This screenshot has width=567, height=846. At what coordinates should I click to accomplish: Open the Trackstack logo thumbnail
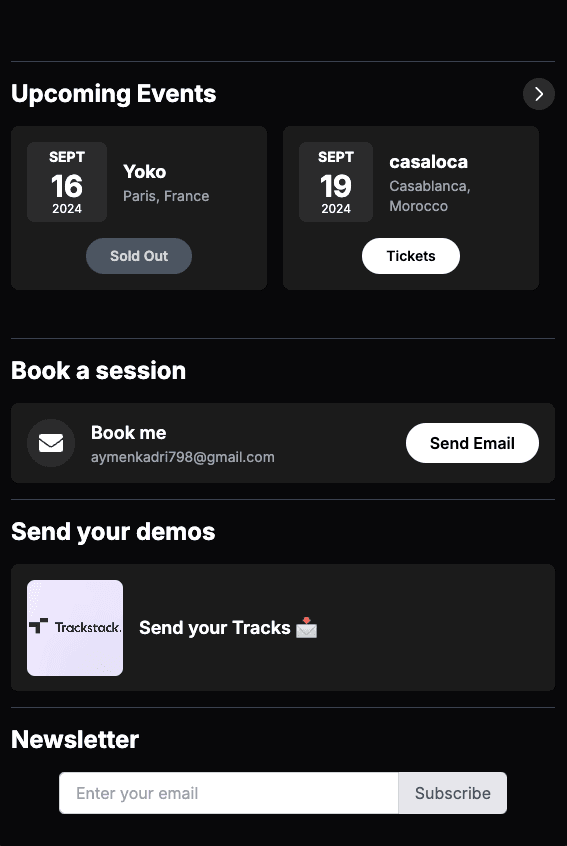point(75,627)
